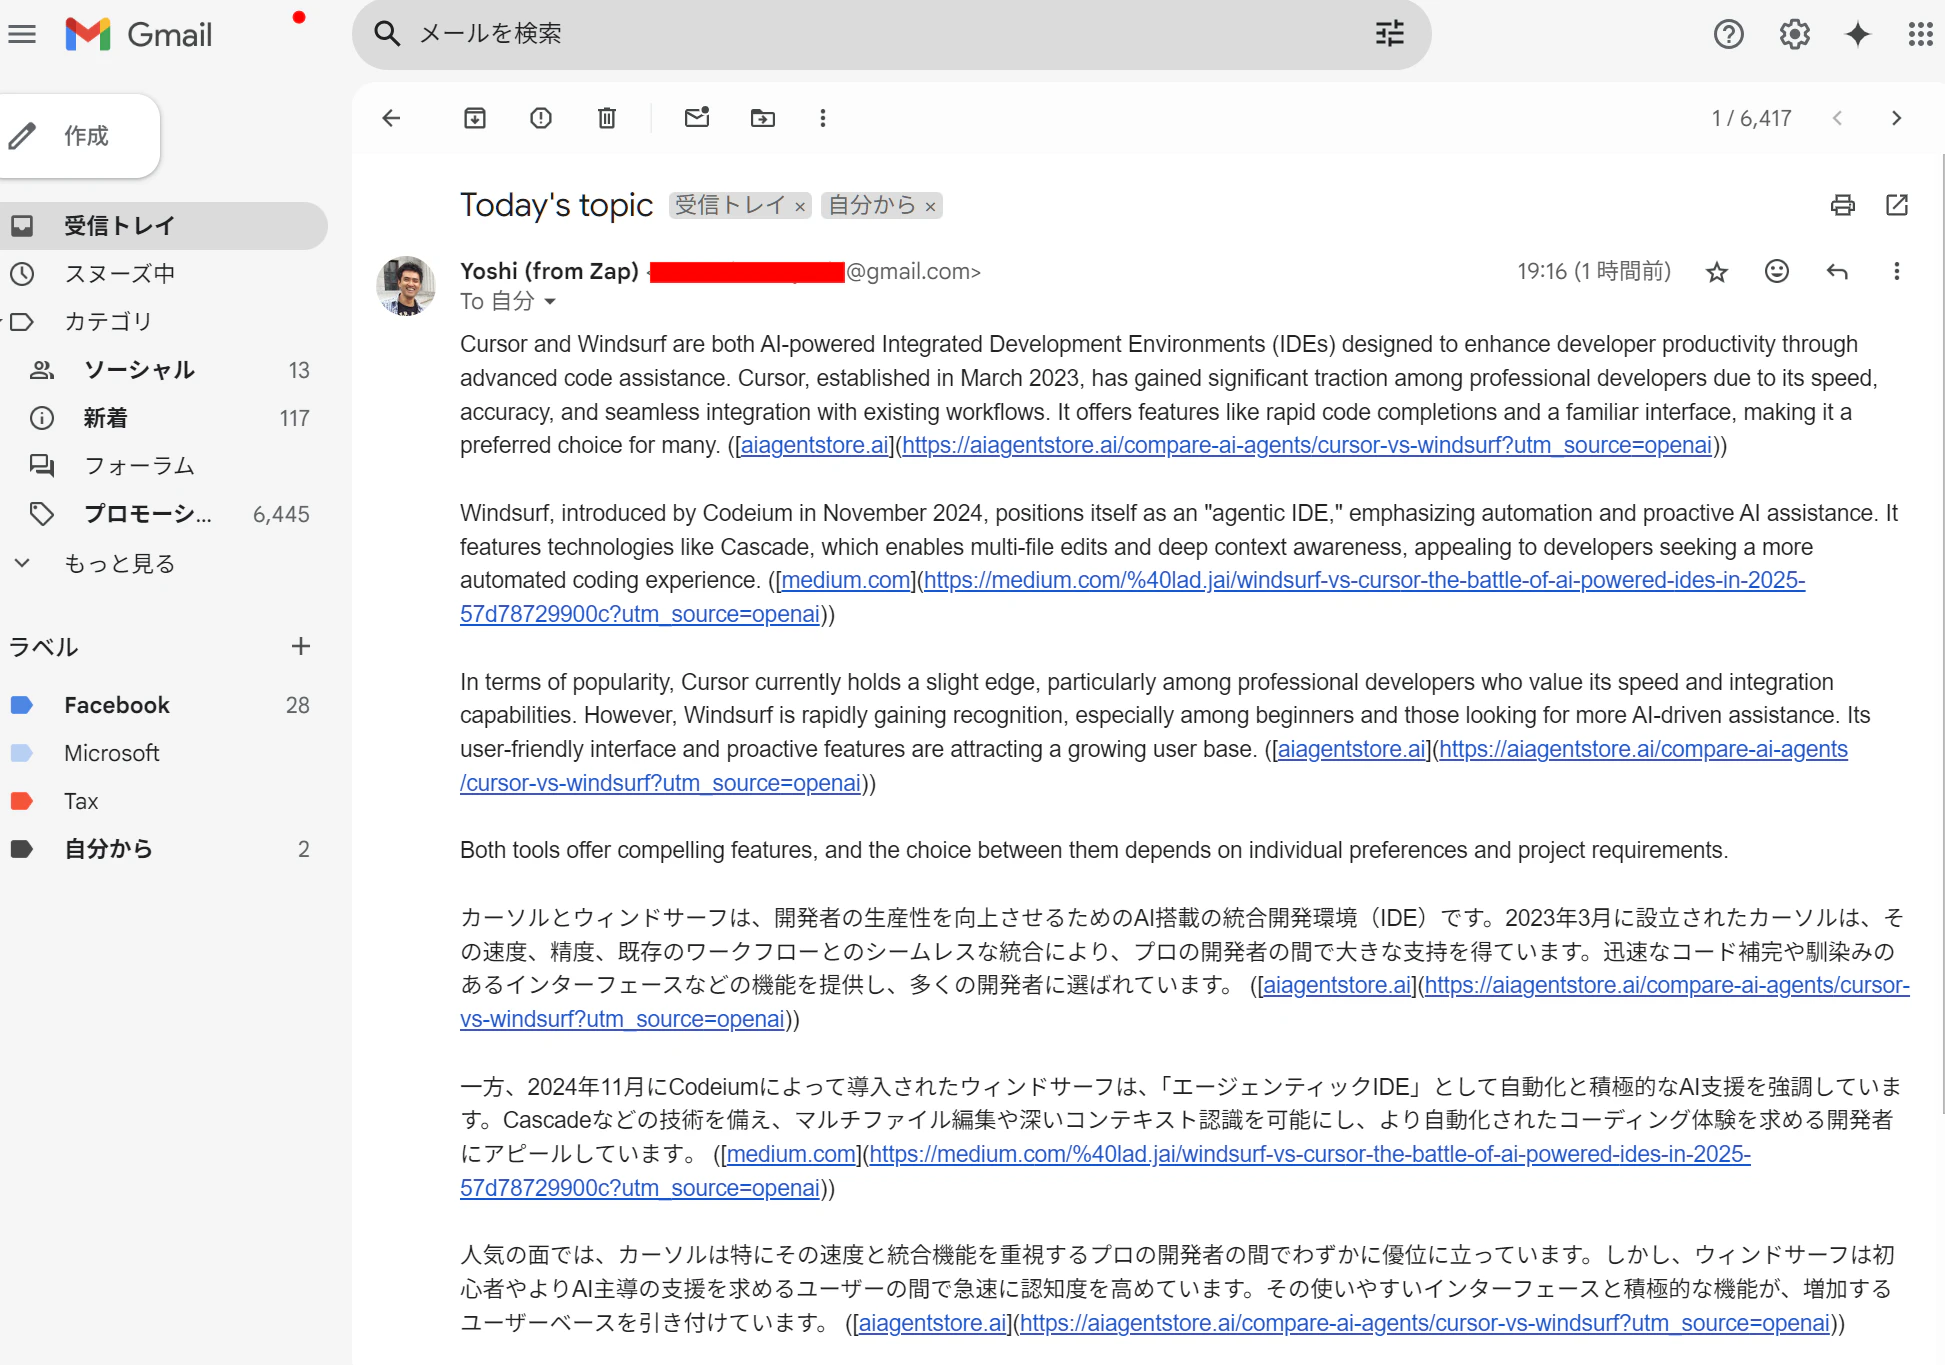Open first aiagentstore.ai link in paragraph one

click(815, 445)
